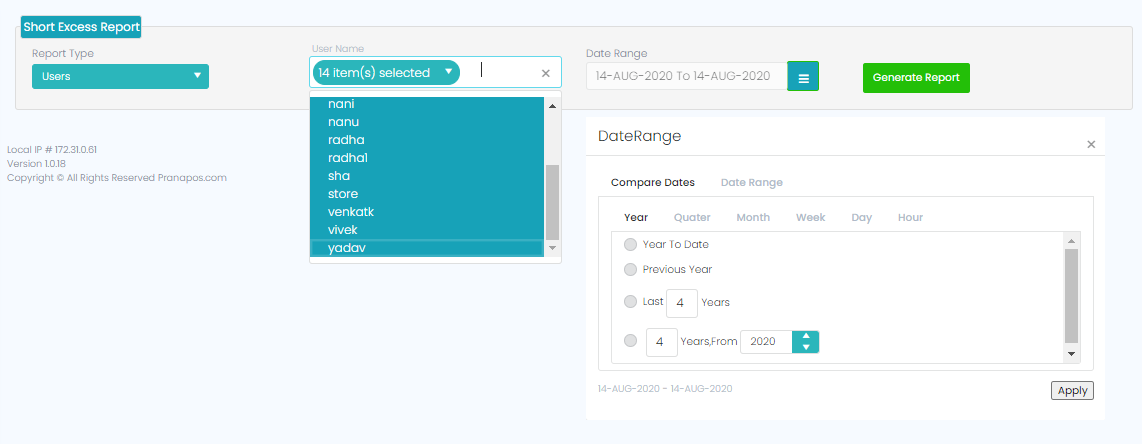Viewport: 1142px width, 444px height.
Task: Expand the 14 item(s) selected dropdown
Action: 448,72
